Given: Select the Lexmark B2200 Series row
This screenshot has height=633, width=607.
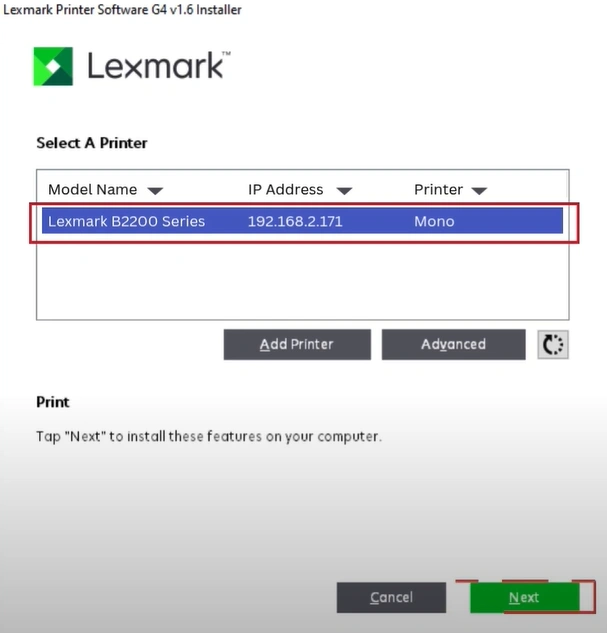Looking at the screenshot, I should click(302, 221).
